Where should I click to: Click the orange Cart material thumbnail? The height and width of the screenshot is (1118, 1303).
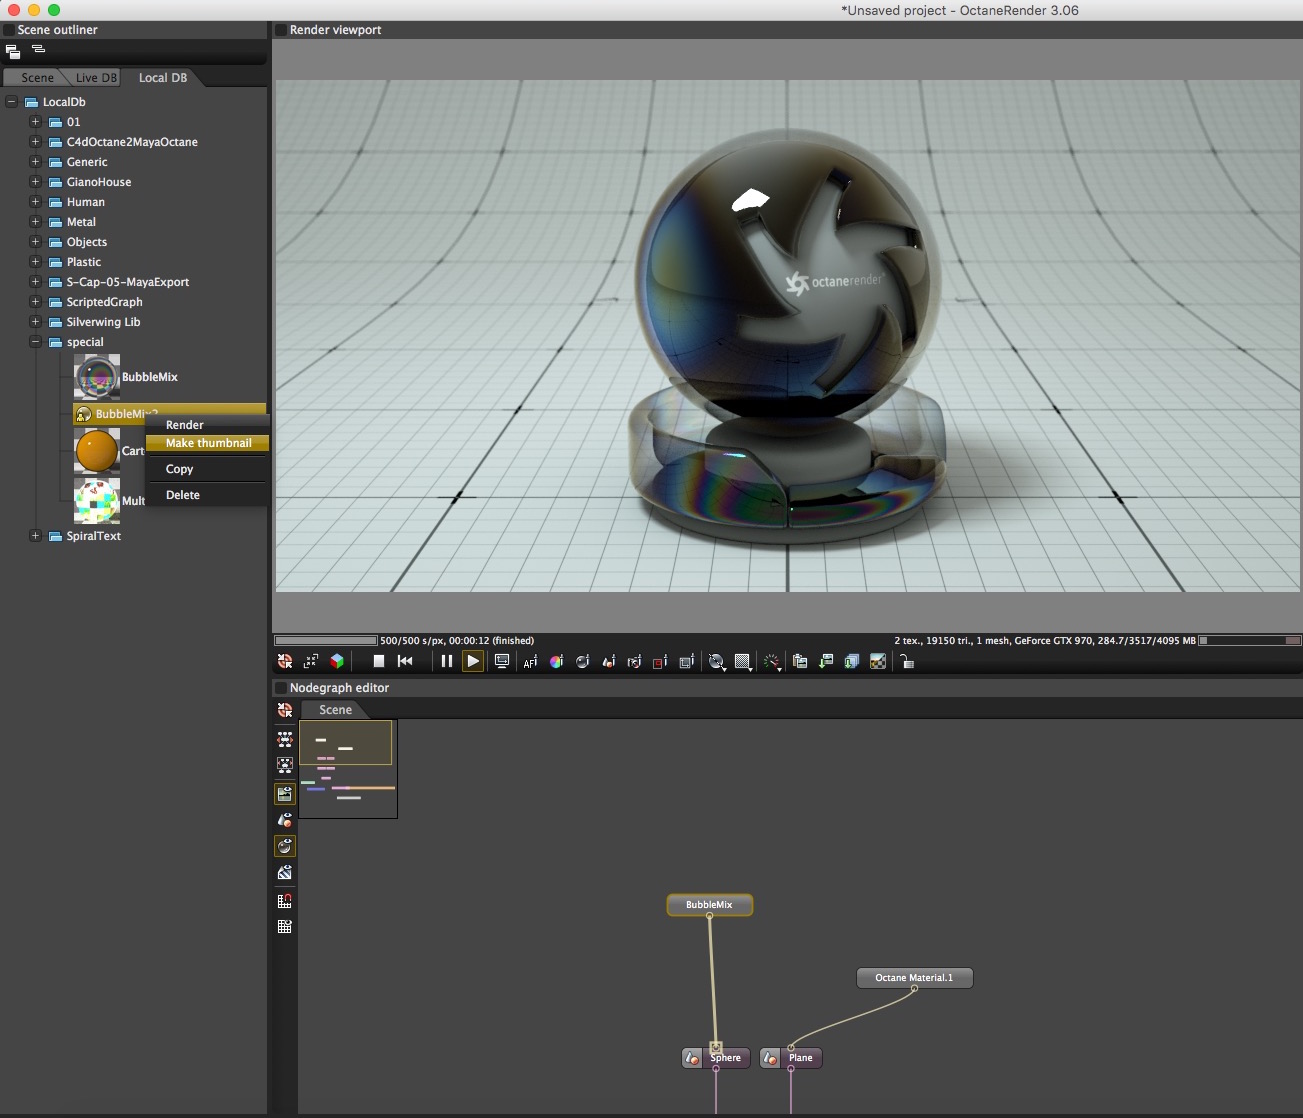pyautogui.click(x=97, y=451)
